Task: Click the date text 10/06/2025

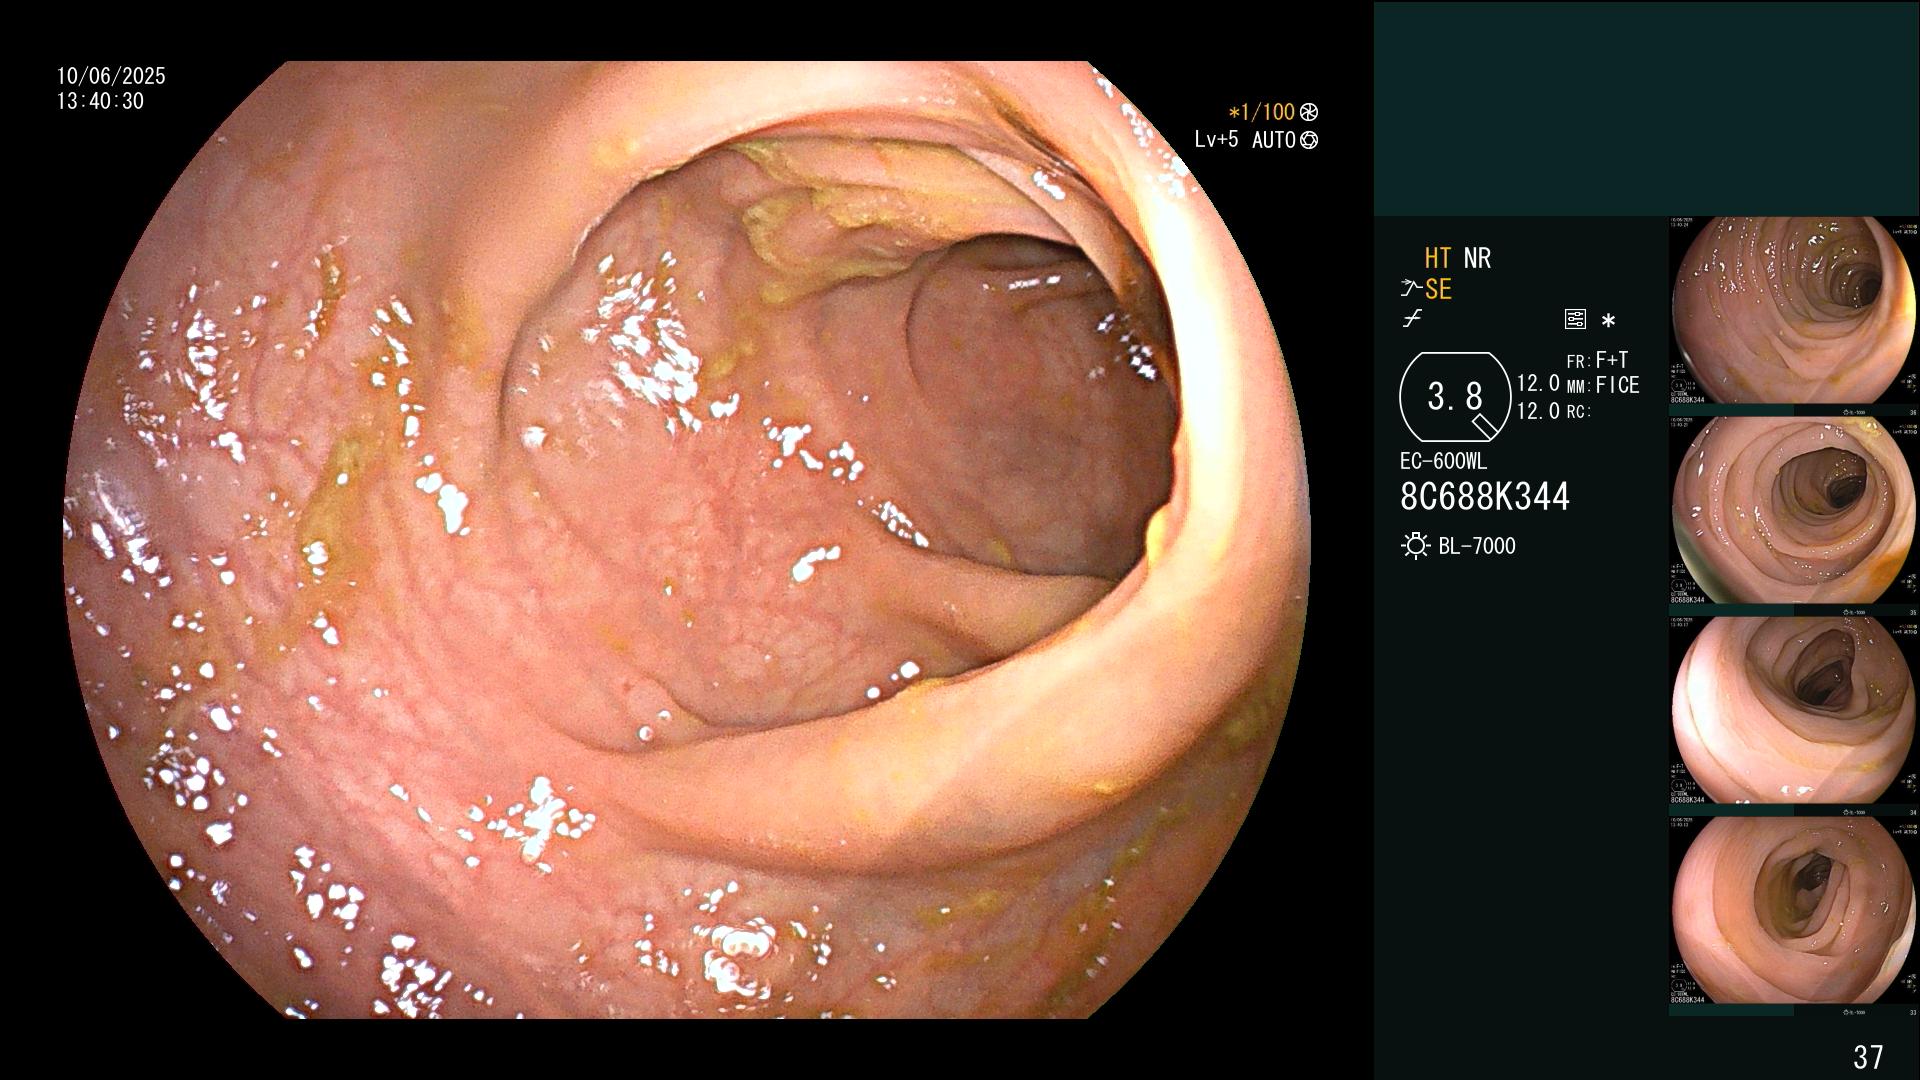Action: [111, 76]
